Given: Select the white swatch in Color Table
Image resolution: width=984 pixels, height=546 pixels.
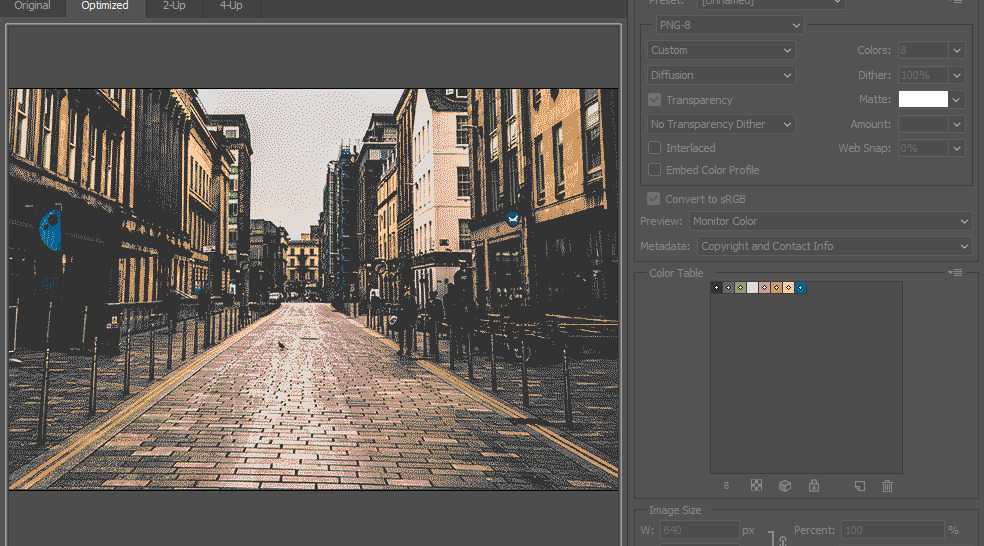Looking at the screenshot, I should tap(752, 287).
